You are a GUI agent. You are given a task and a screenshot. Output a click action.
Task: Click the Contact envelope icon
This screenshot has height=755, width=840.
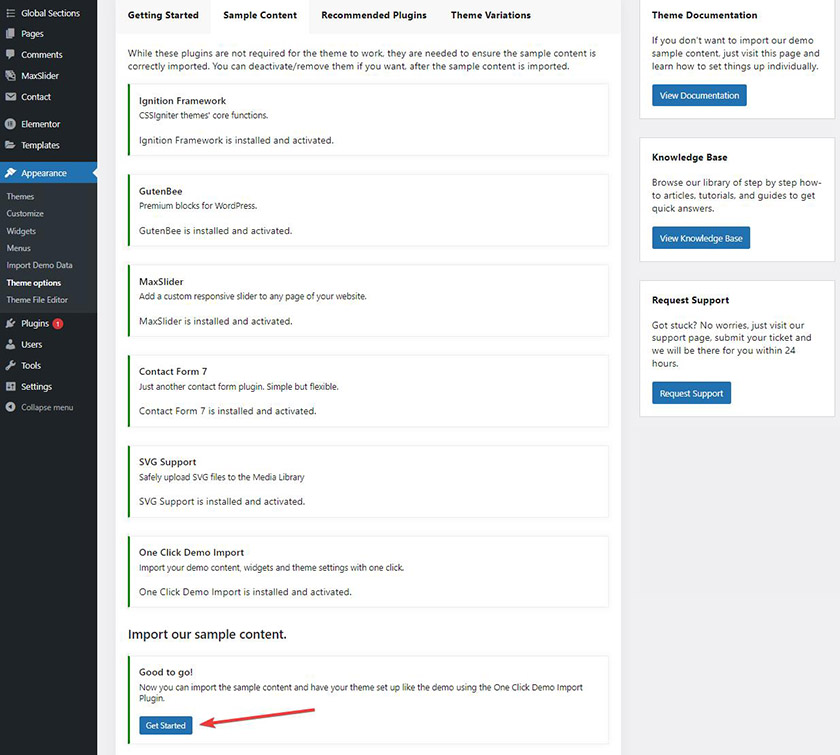click(10, 97)
